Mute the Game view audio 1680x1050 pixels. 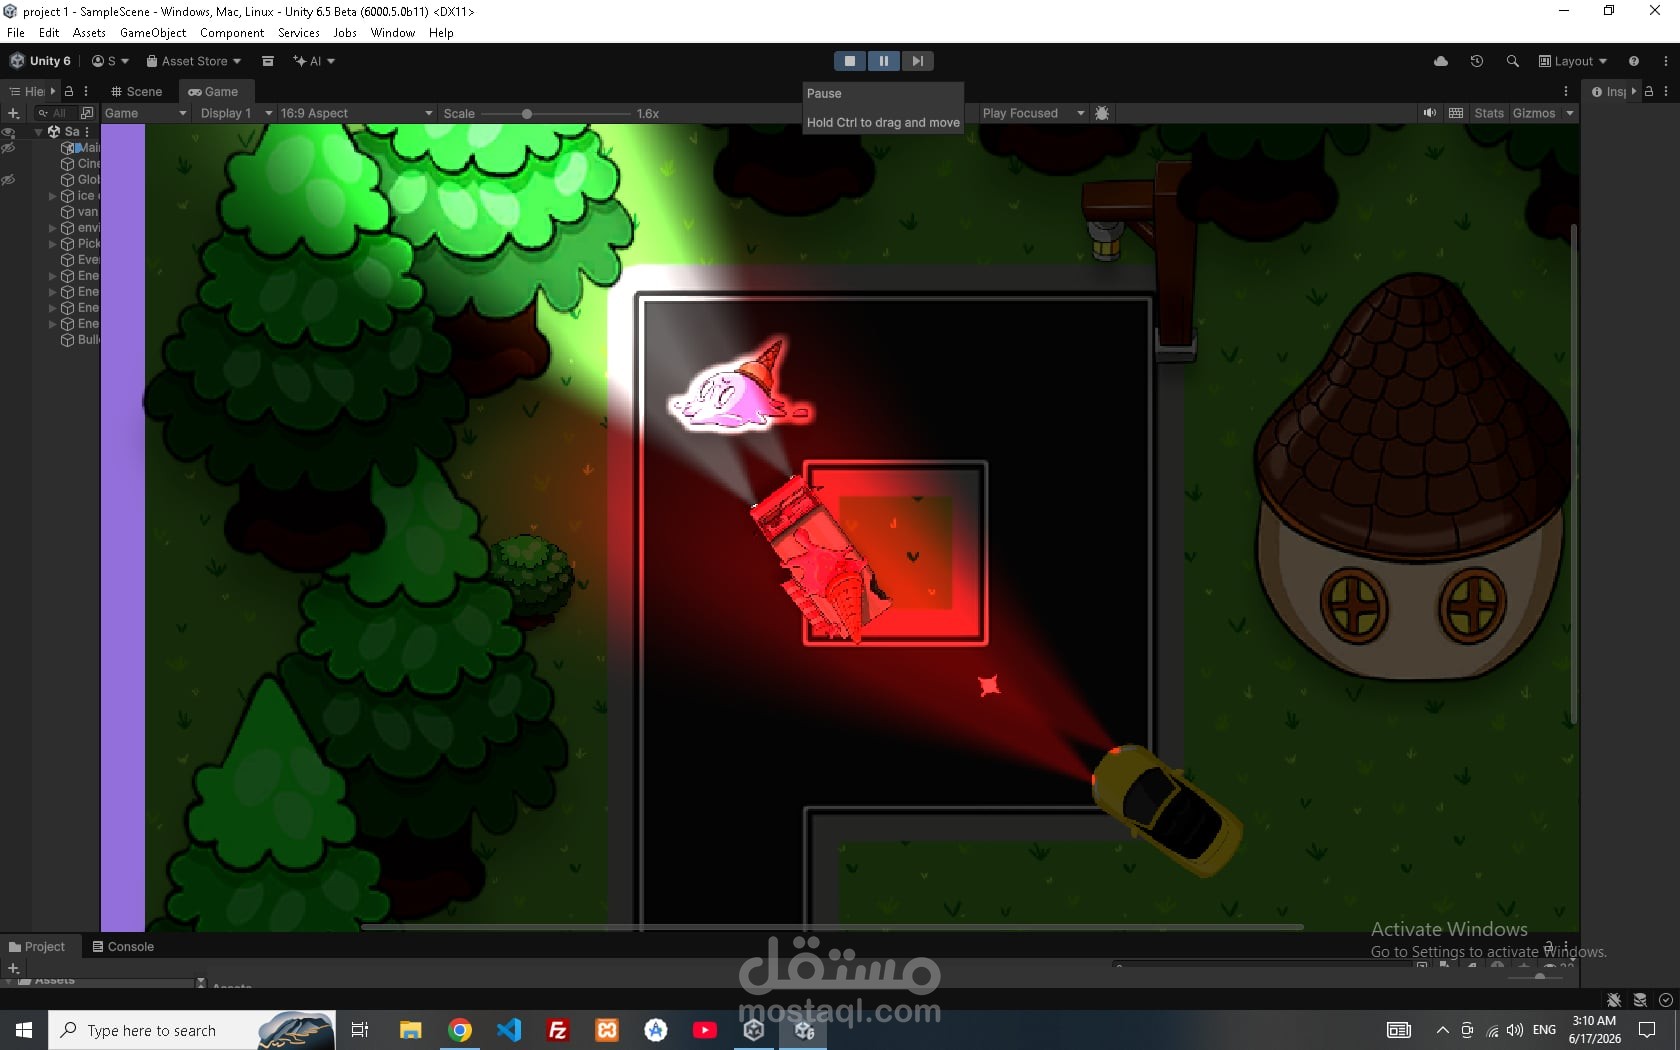pos(1430,113)
